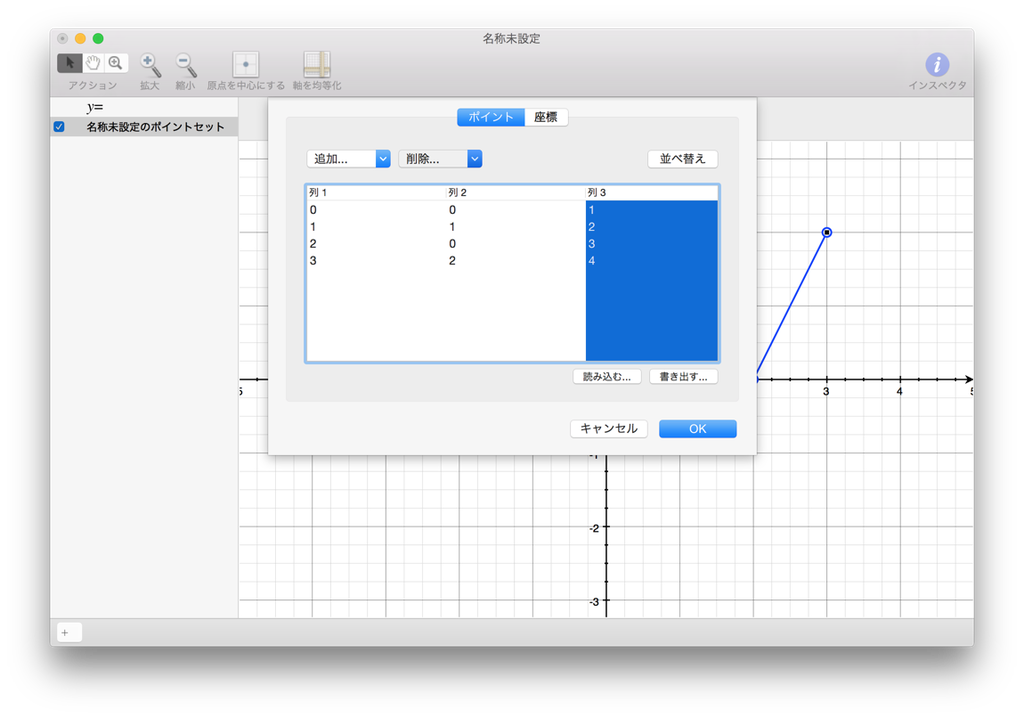
Task: Select the magnifier zoom tool
Action: pos(115,62)
